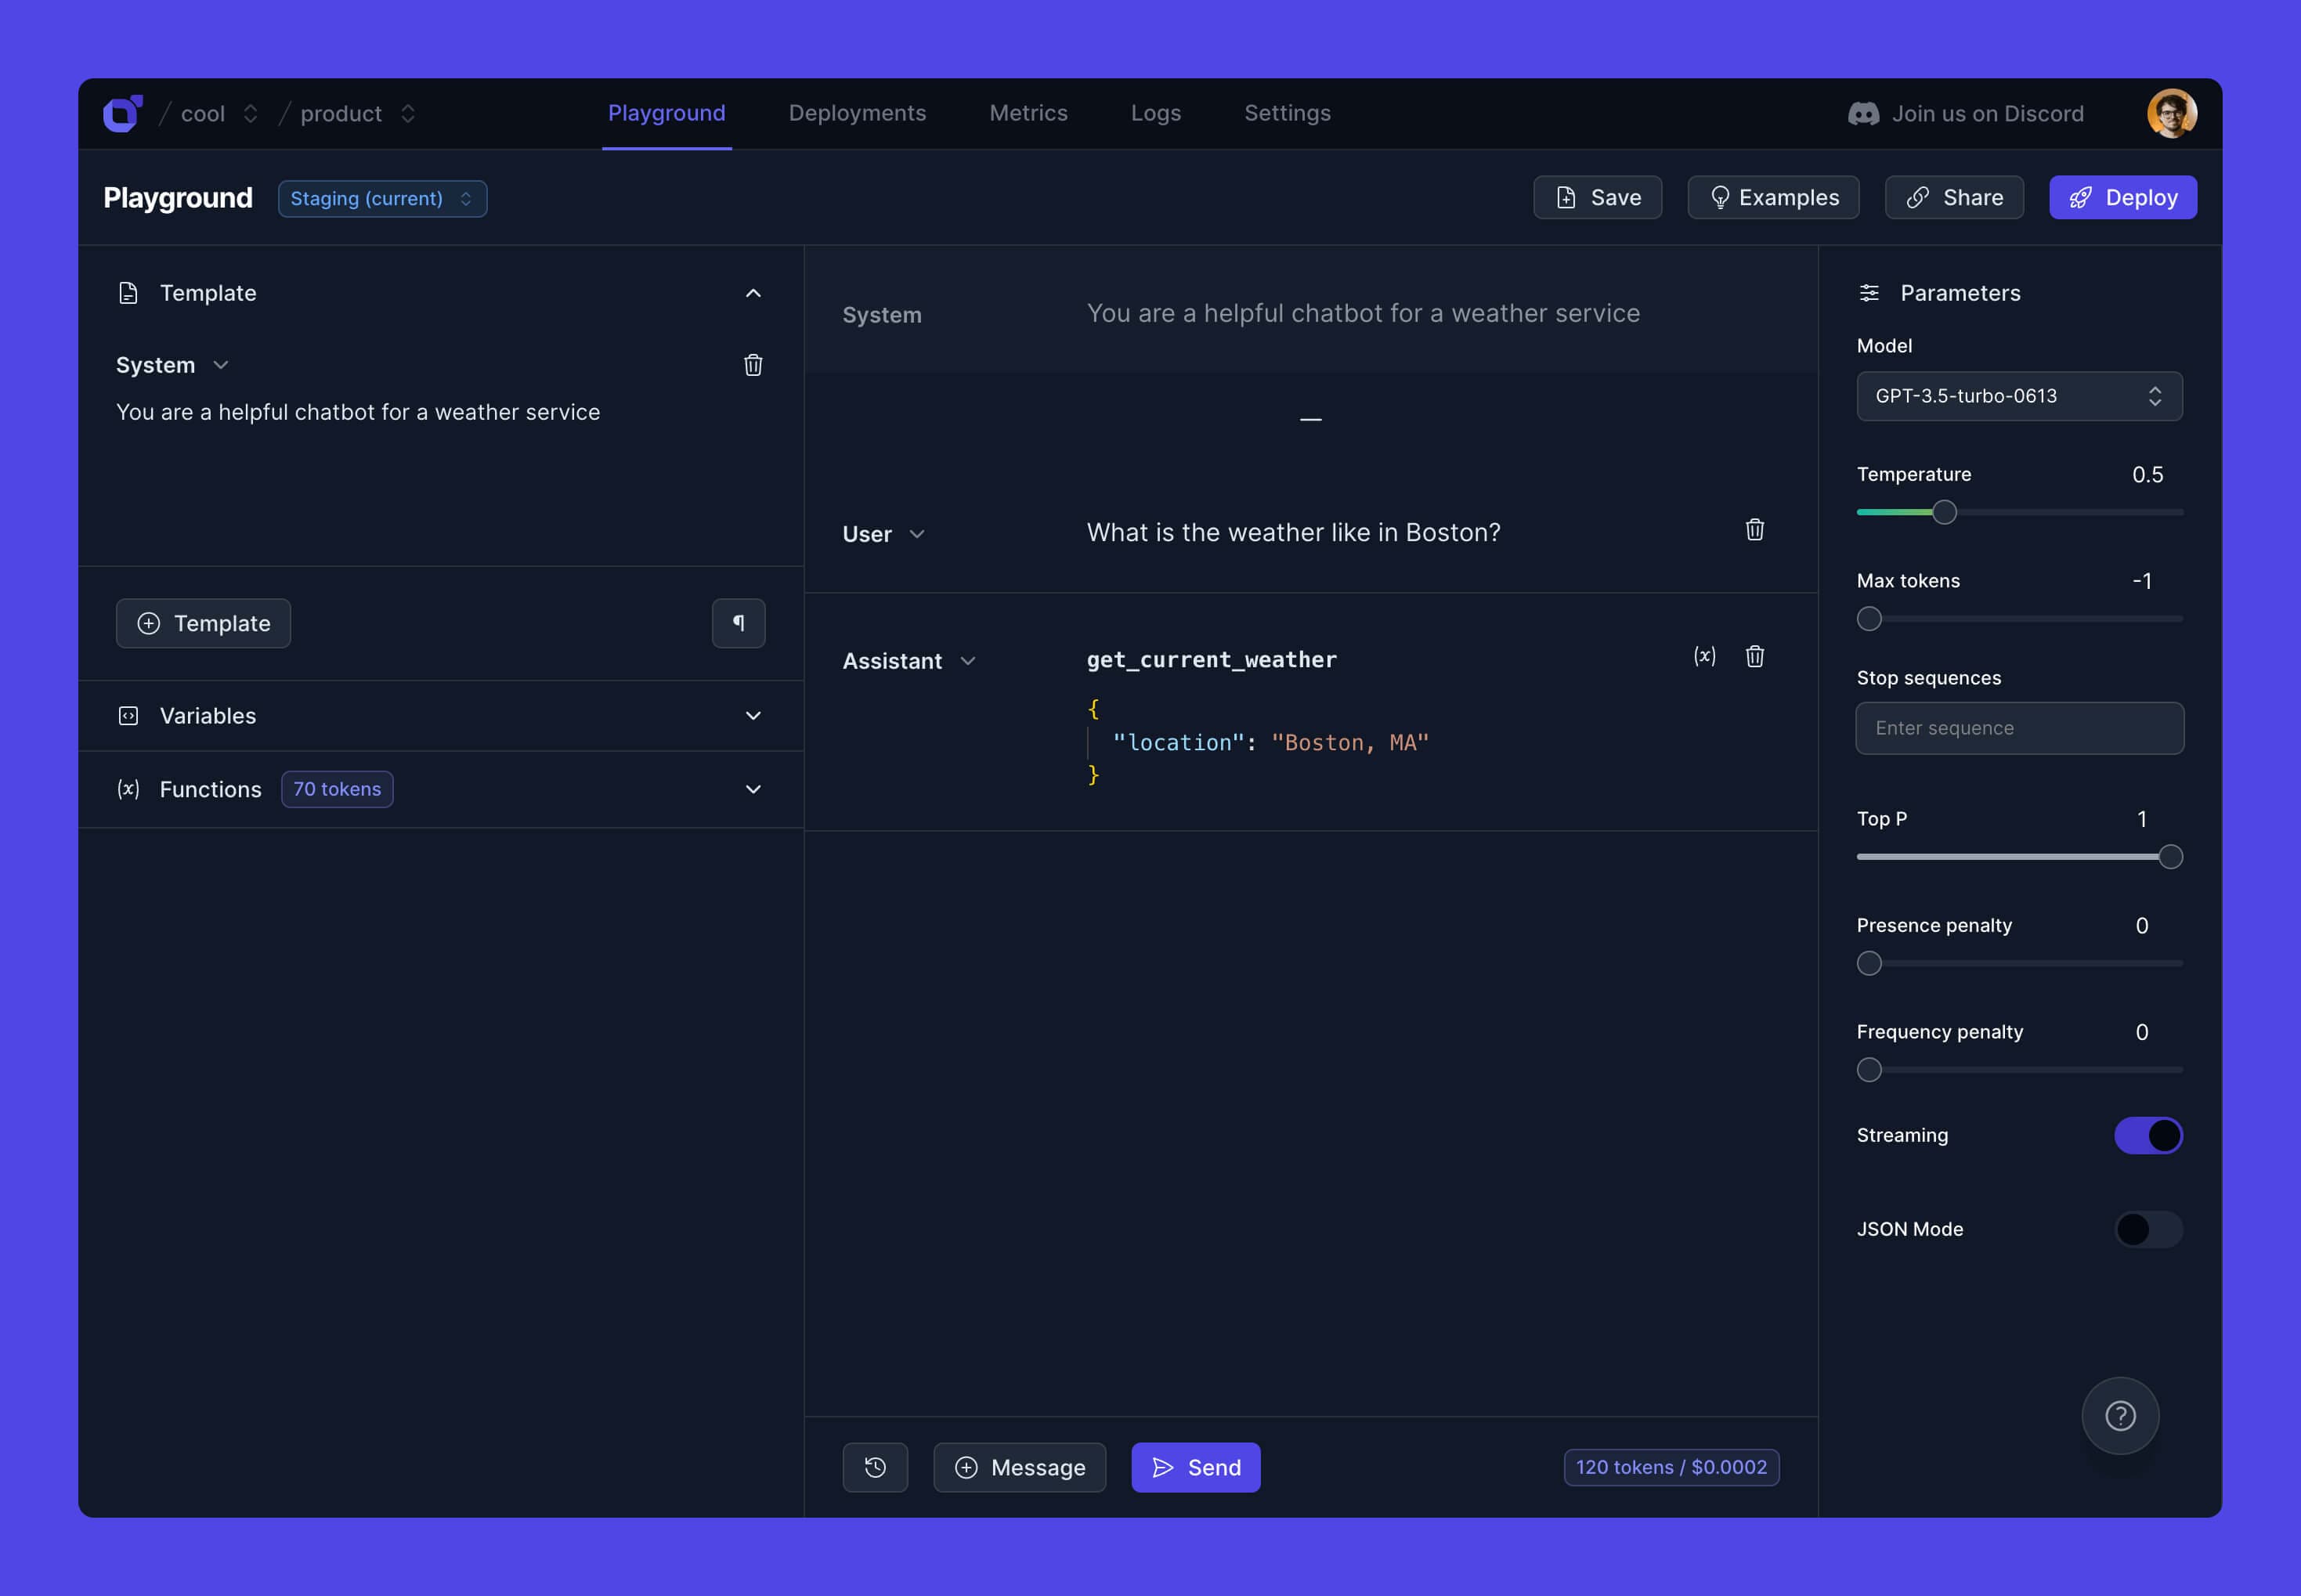Delete the System template message
The image size is (2301, 1596).
[753, 365]
